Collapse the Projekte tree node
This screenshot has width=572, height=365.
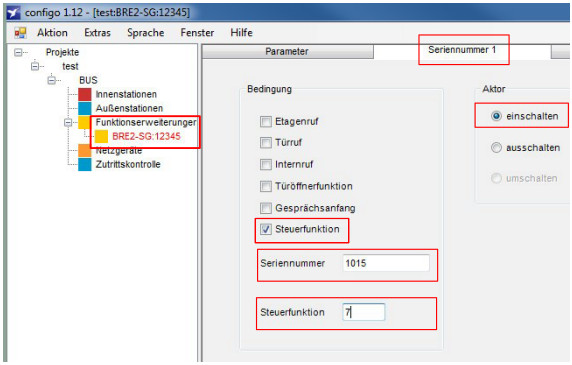tap(18, 53)
